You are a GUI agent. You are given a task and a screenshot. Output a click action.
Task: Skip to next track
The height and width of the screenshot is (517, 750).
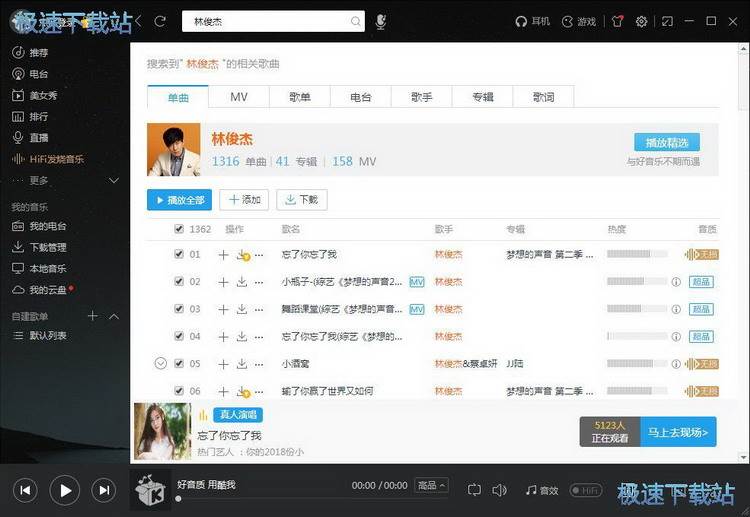pyautogui.click(x=103, y=490)
